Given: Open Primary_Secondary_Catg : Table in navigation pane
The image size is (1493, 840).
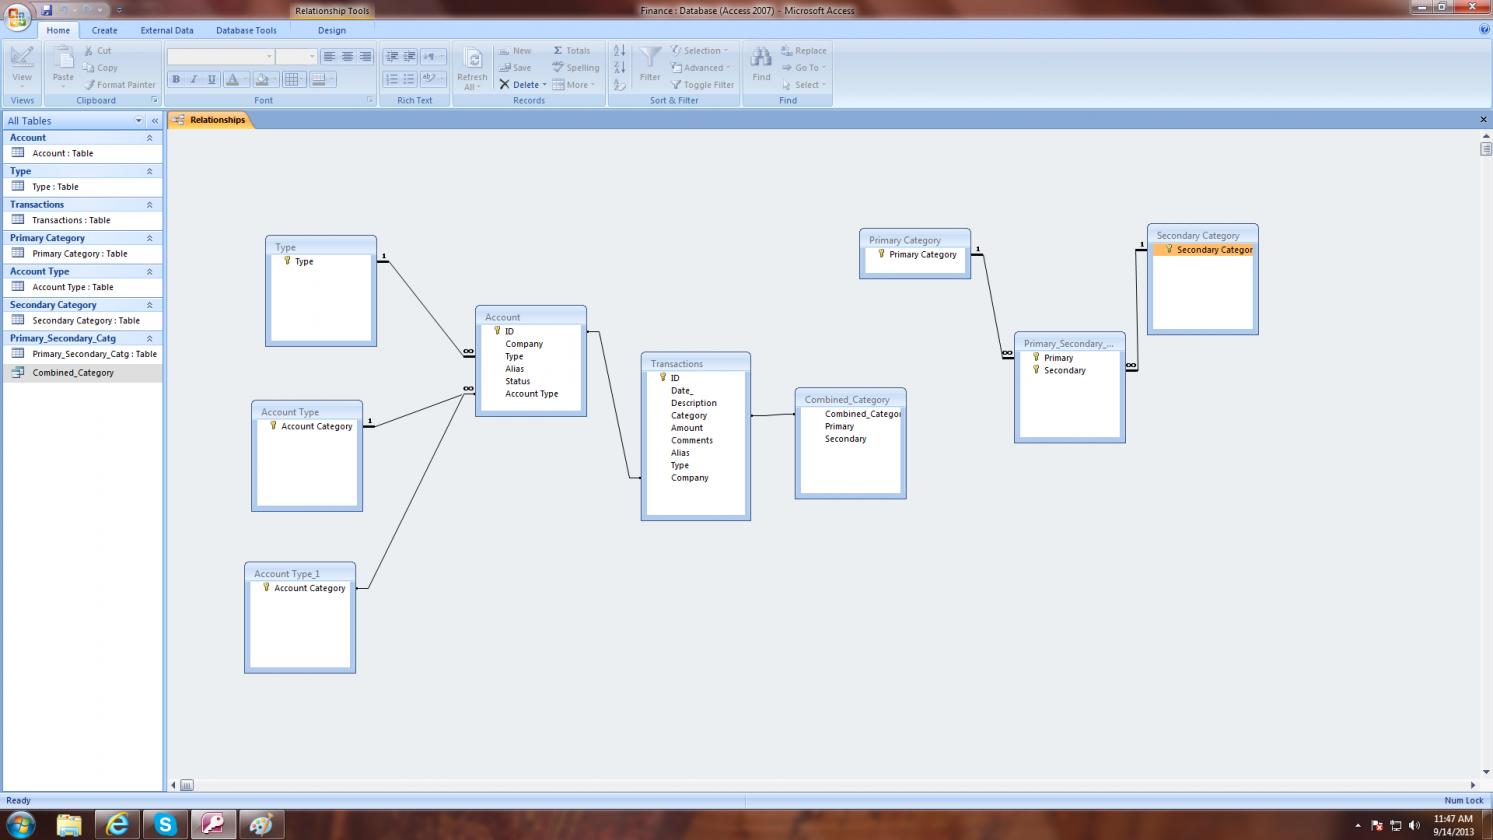Looking at the screenshot, I should (83, 354).
